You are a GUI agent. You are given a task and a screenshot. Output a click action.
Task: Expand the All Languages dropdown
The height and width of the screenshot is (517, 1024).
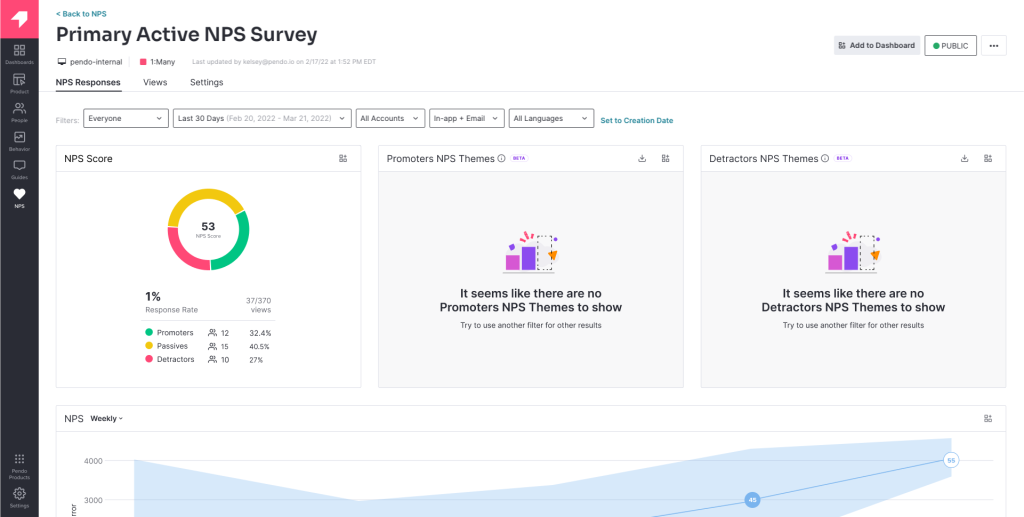click(x=551, y=118)
